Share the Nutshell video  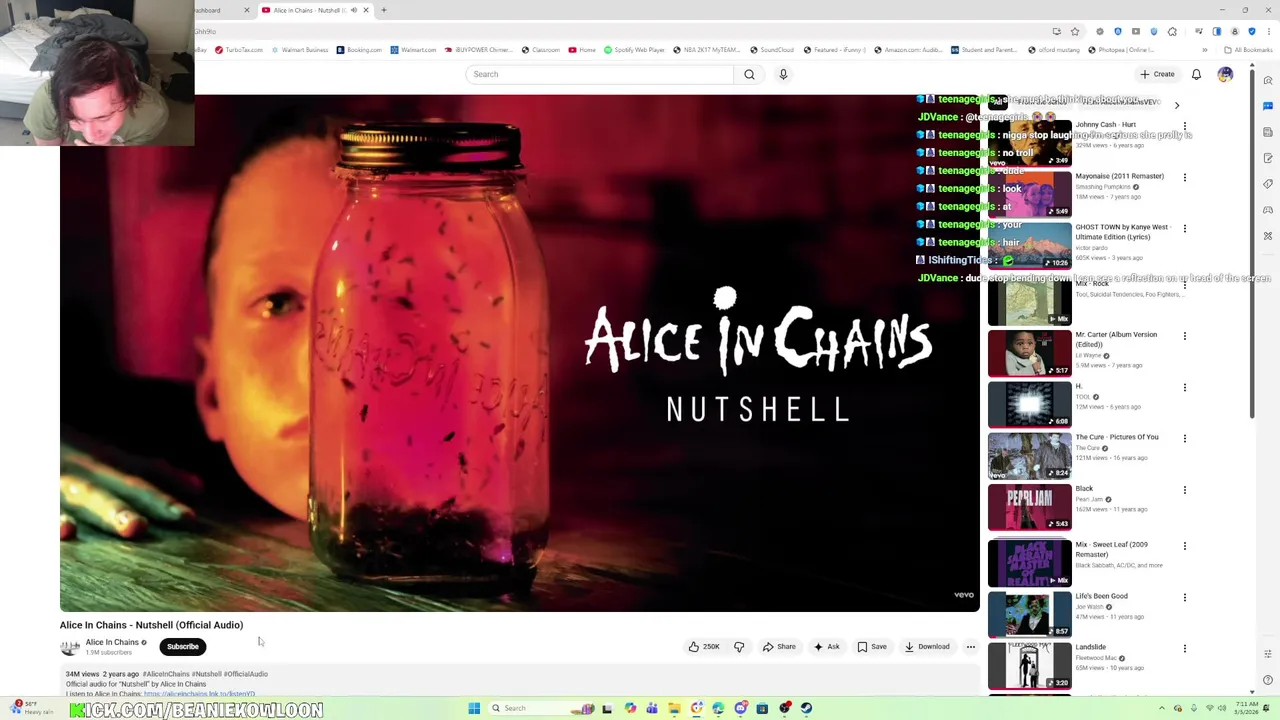click(x=779, y=647)
